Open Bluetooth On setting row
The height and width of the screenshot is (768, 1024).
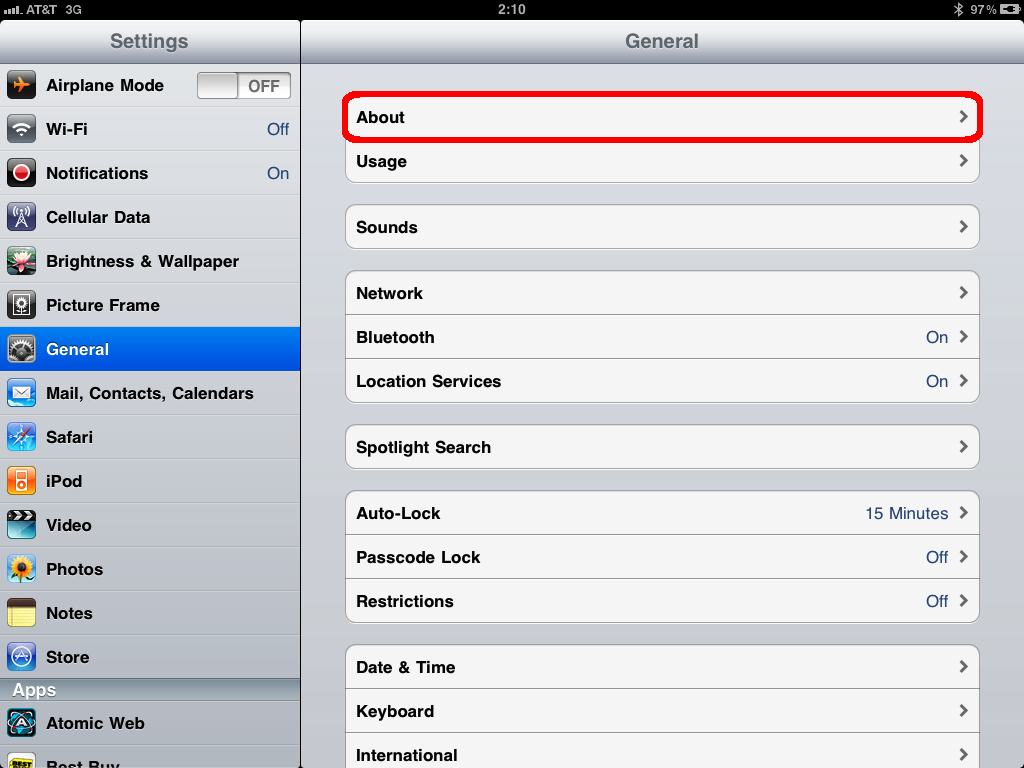pyautogui.click(x=662, y=337)
